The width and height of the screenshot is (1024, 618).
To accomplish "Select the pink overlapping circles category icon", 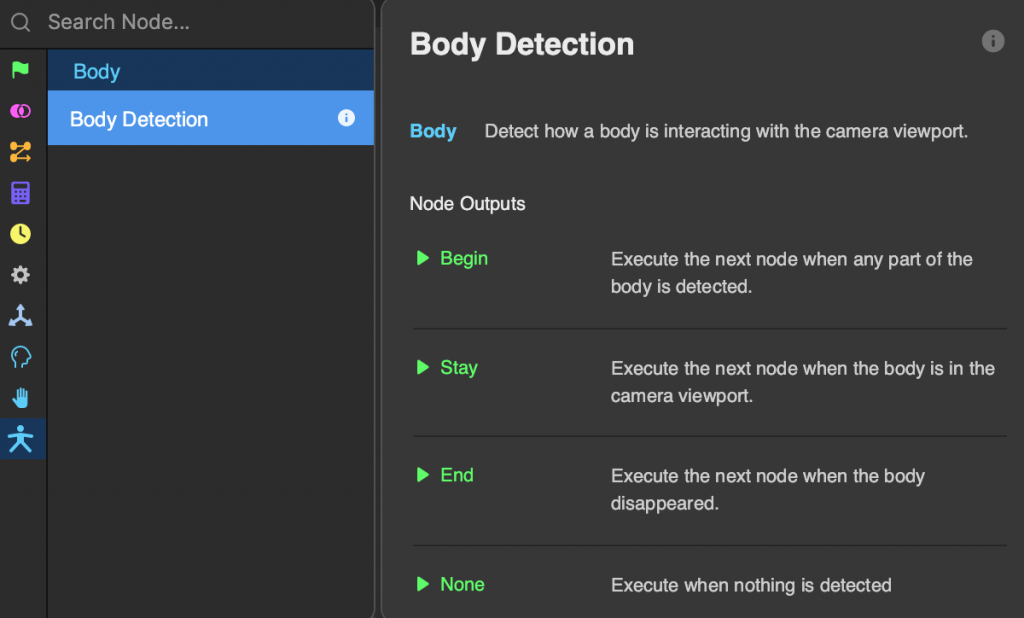I will [x=20, y=111].
